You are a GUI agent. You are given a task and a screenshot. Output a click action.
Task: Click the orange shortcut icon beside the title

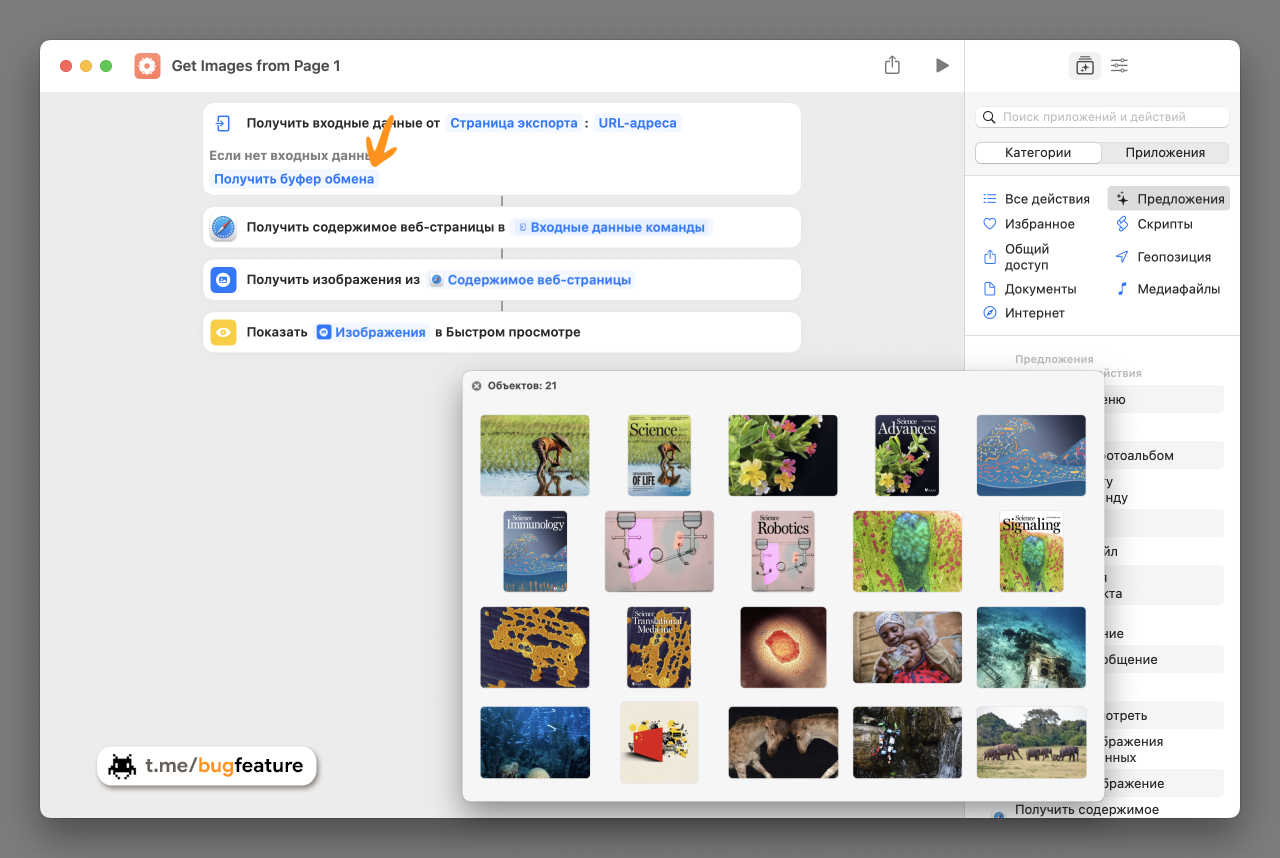click(x=147, y=66)
